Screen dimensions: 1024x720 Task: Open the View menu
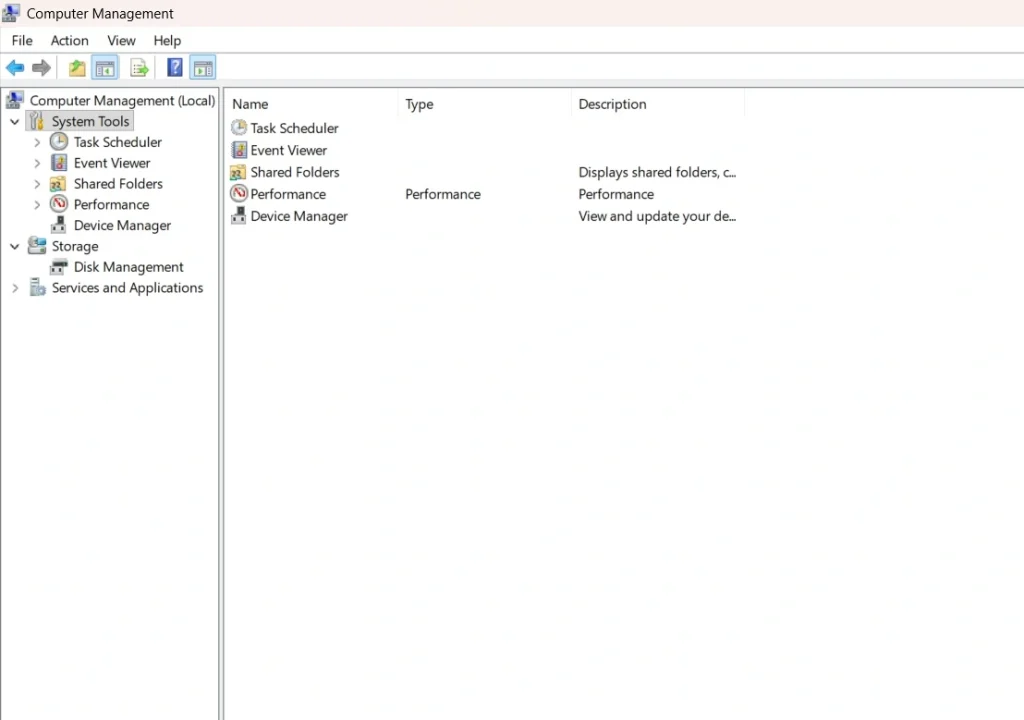click(x=121, y=40)
